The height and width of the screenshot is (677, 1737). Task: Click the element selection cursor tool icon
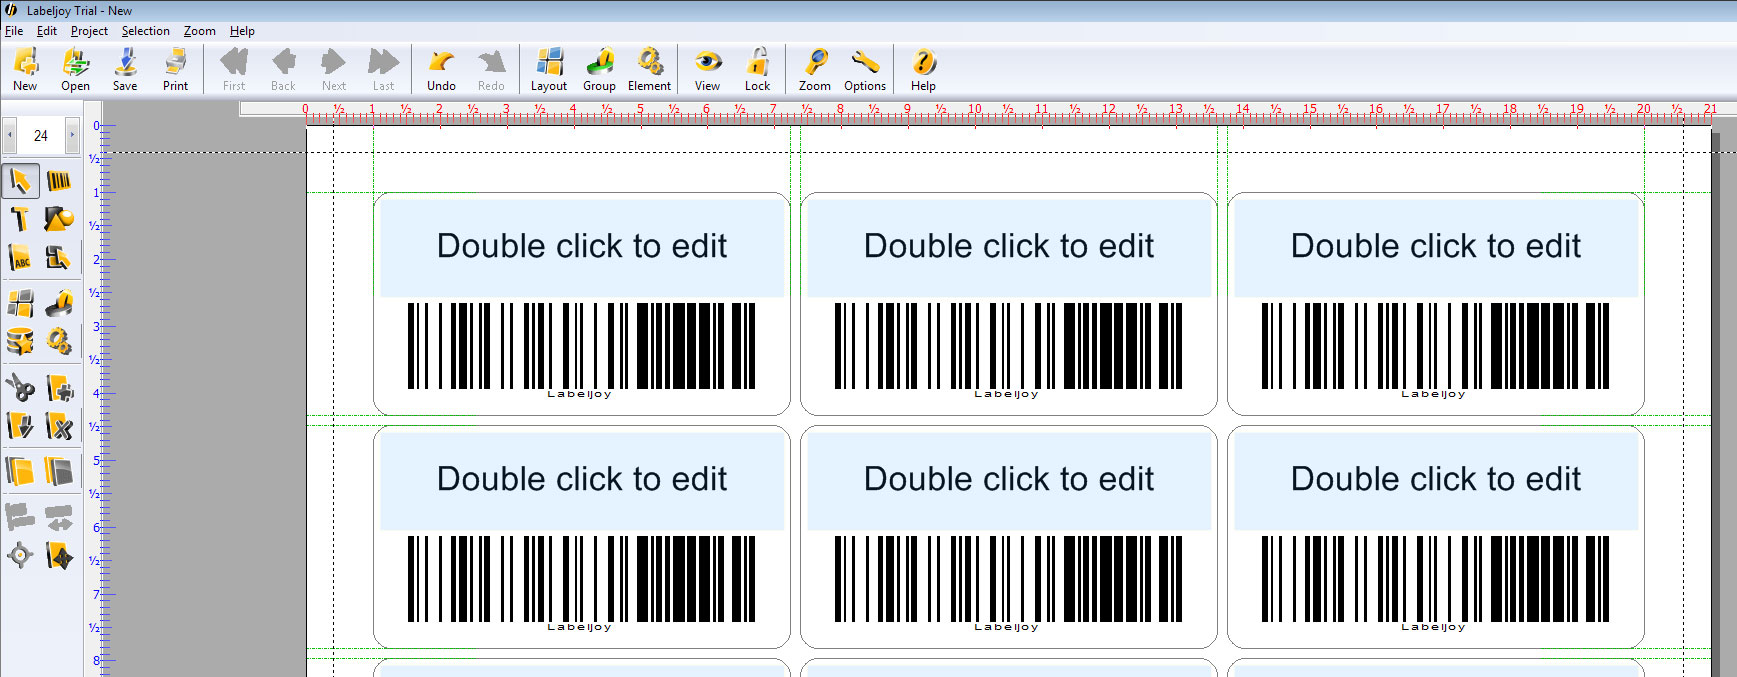[59, 258]
